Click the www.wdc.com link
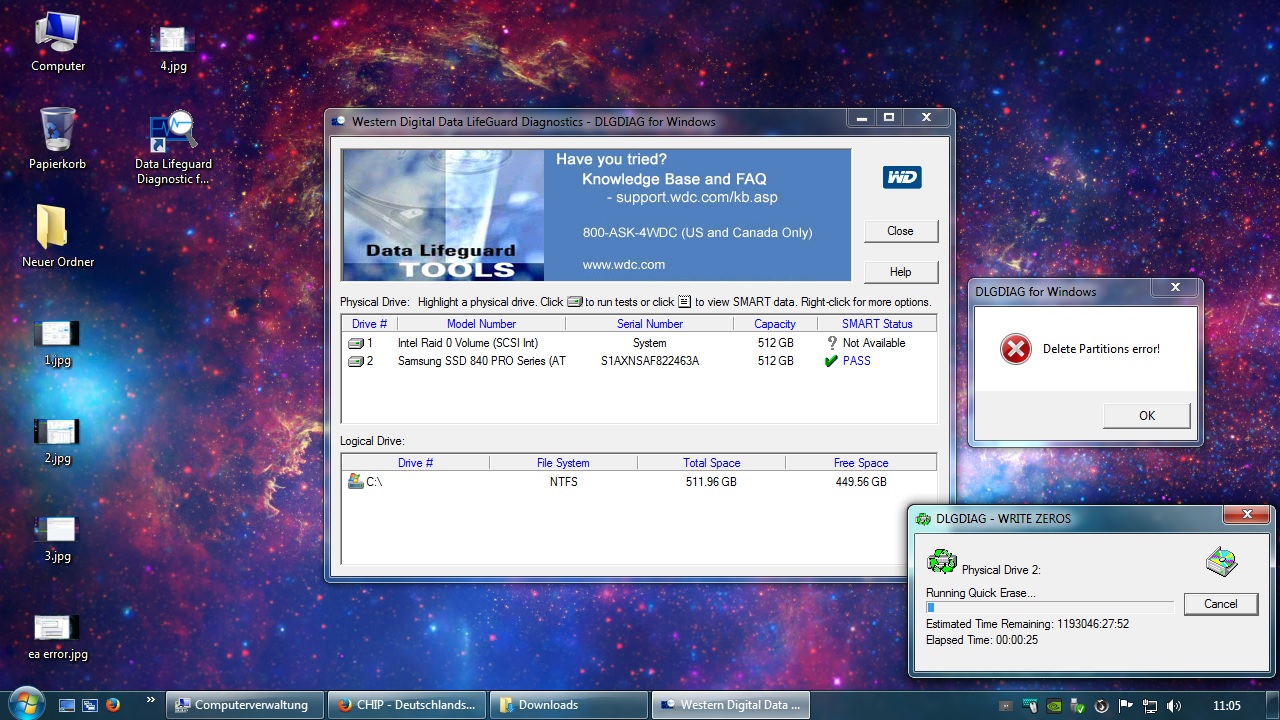This screenshot has height=720, width=1280. point(624,265)
